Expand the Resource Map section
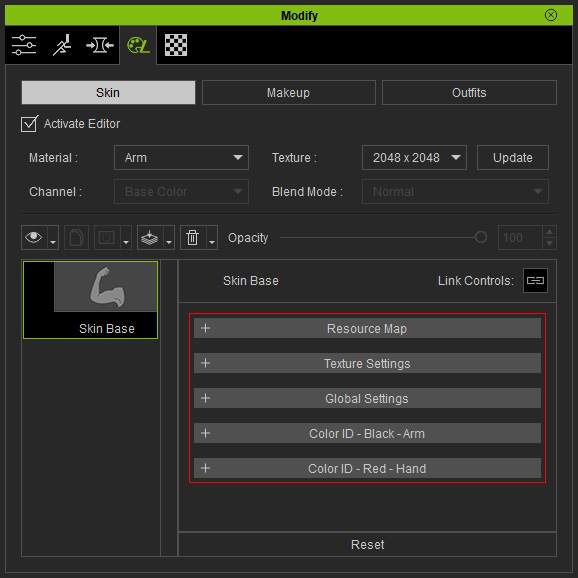 [x=367, y=328]
